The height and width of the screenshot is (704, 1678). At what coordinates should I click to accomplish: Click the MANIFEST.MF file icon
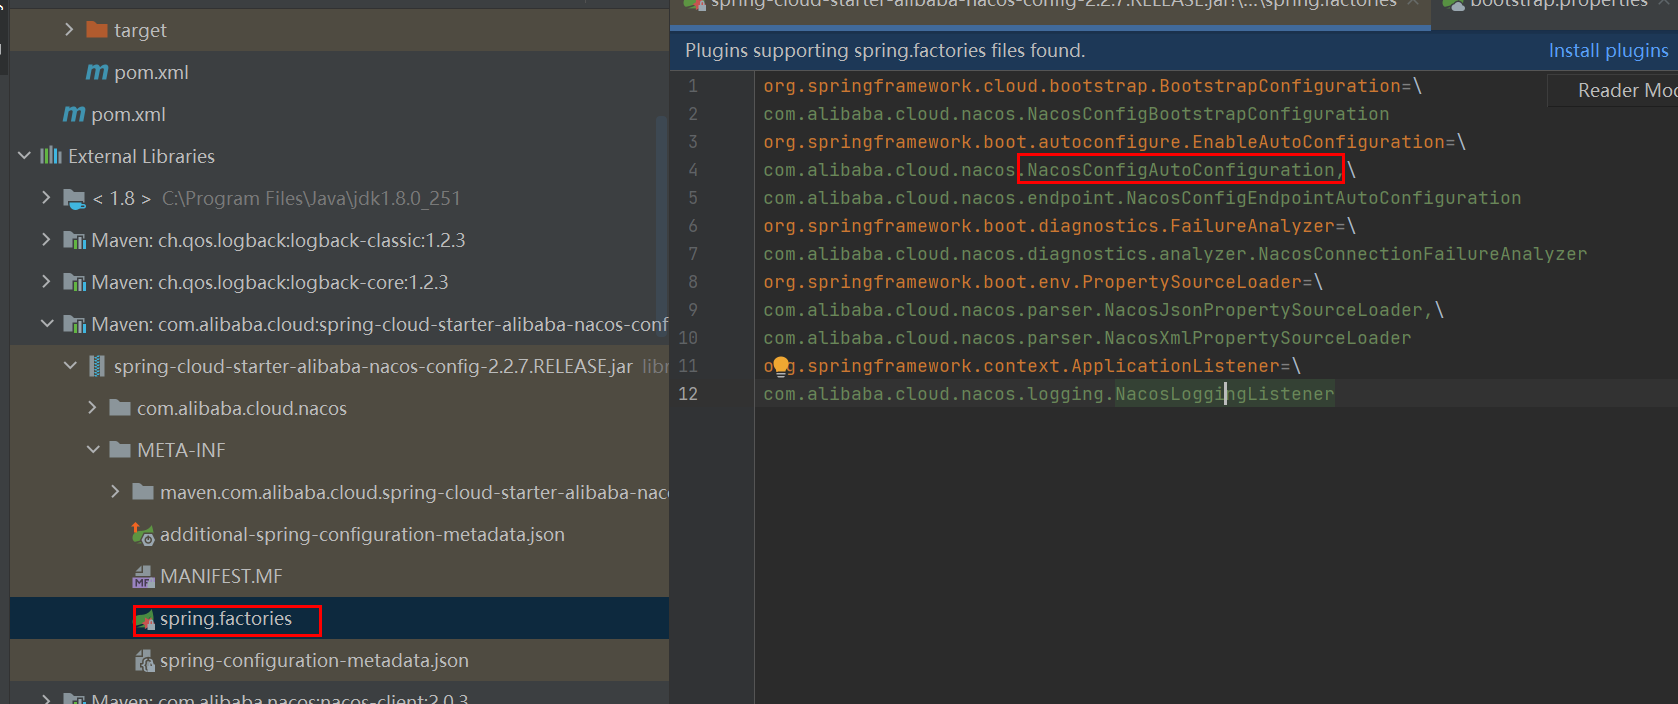tap(143, 576)
